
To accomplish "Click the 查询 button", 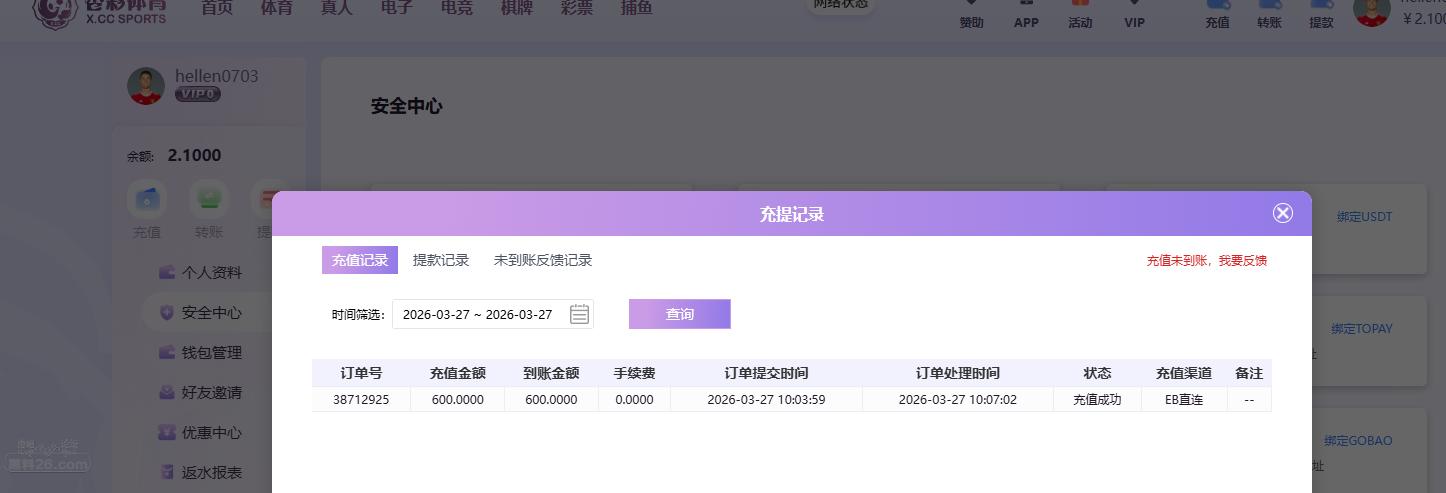I will coord(680,314).
